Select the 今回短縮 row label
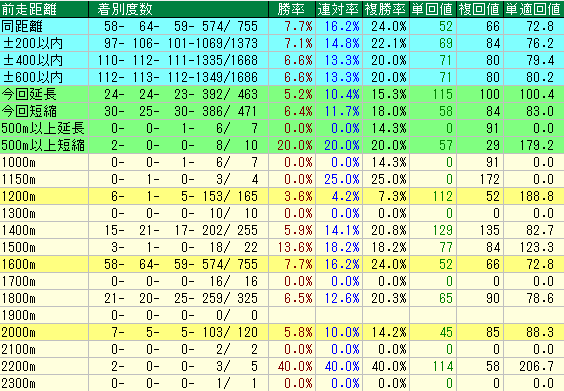564x391 pixels. click(29, 111)
